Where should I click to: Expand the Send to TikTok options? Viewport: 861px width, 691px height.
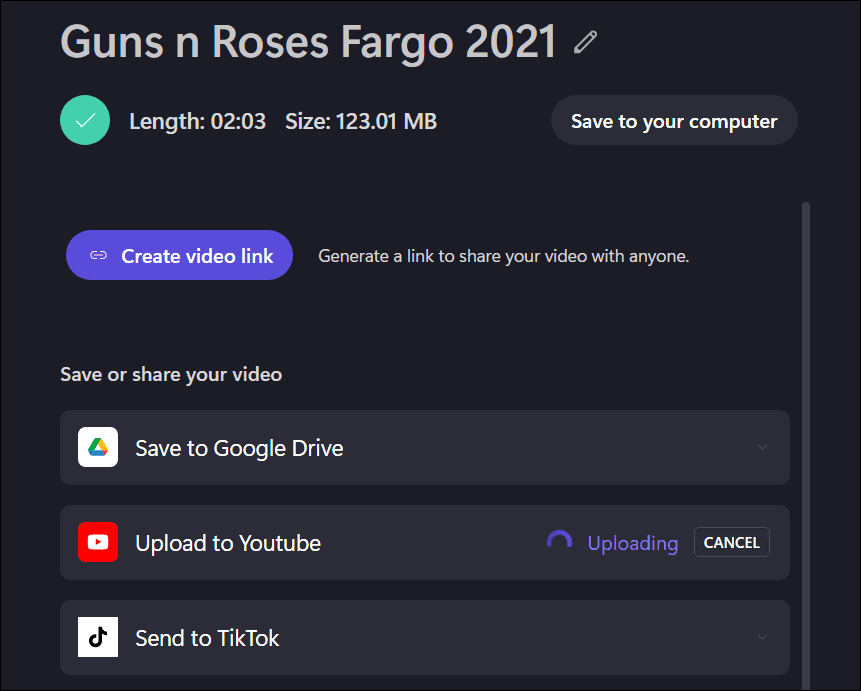pyautogui.click(x=761, y=637)
